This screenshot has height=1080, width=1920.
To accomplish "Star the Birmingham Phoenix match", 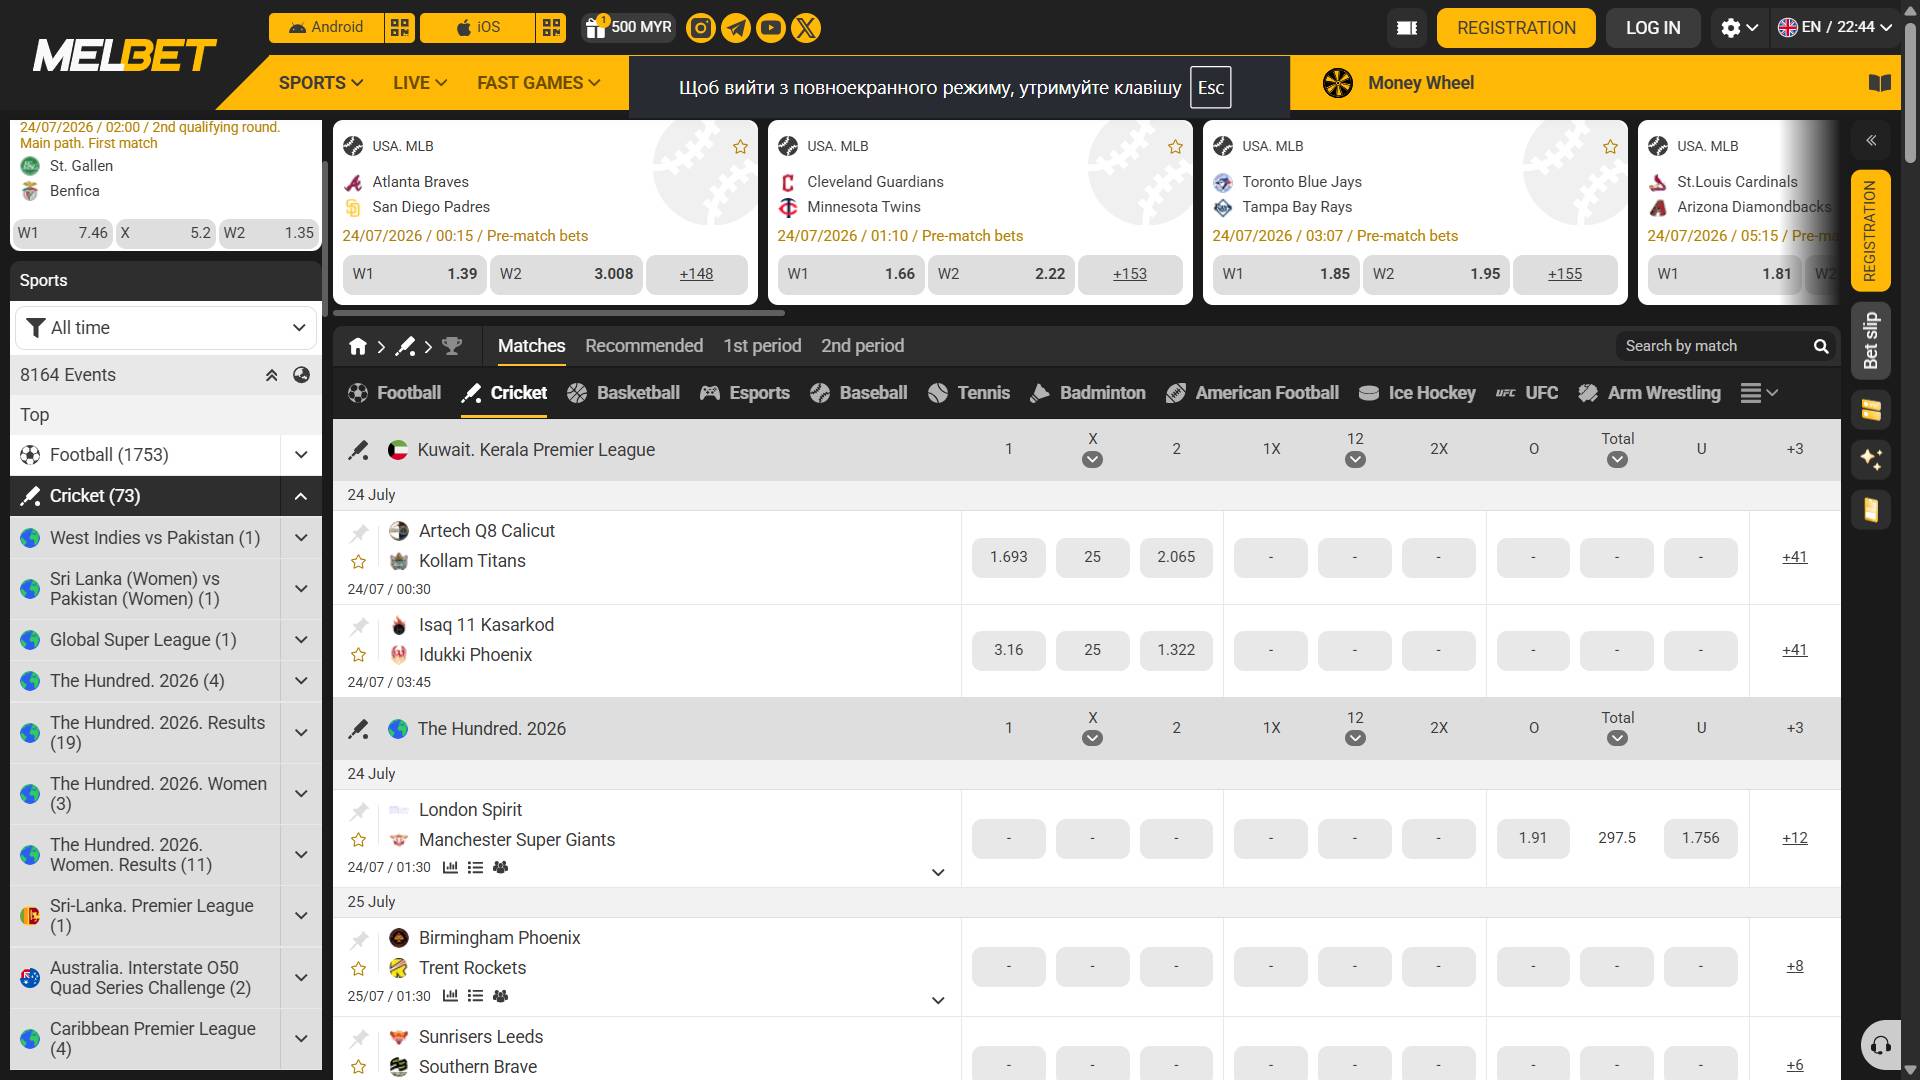I will click(359, 969).
